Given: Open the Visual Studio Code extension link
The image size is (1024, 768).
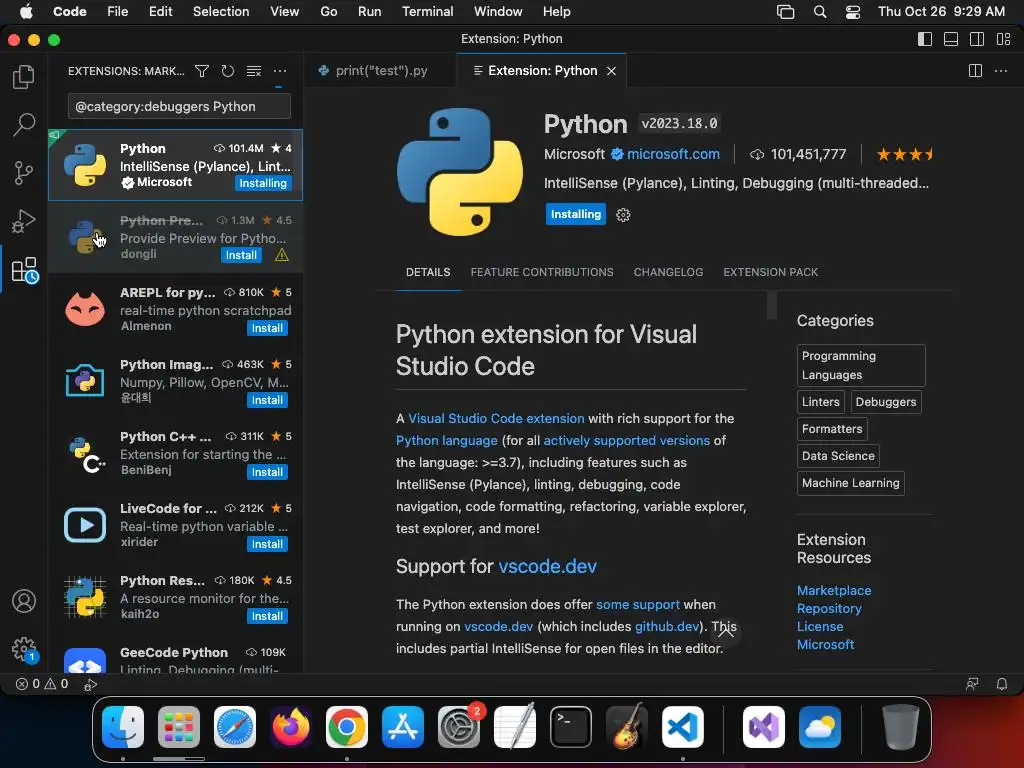Looking at the screenshot, I should tap(496, 418).
